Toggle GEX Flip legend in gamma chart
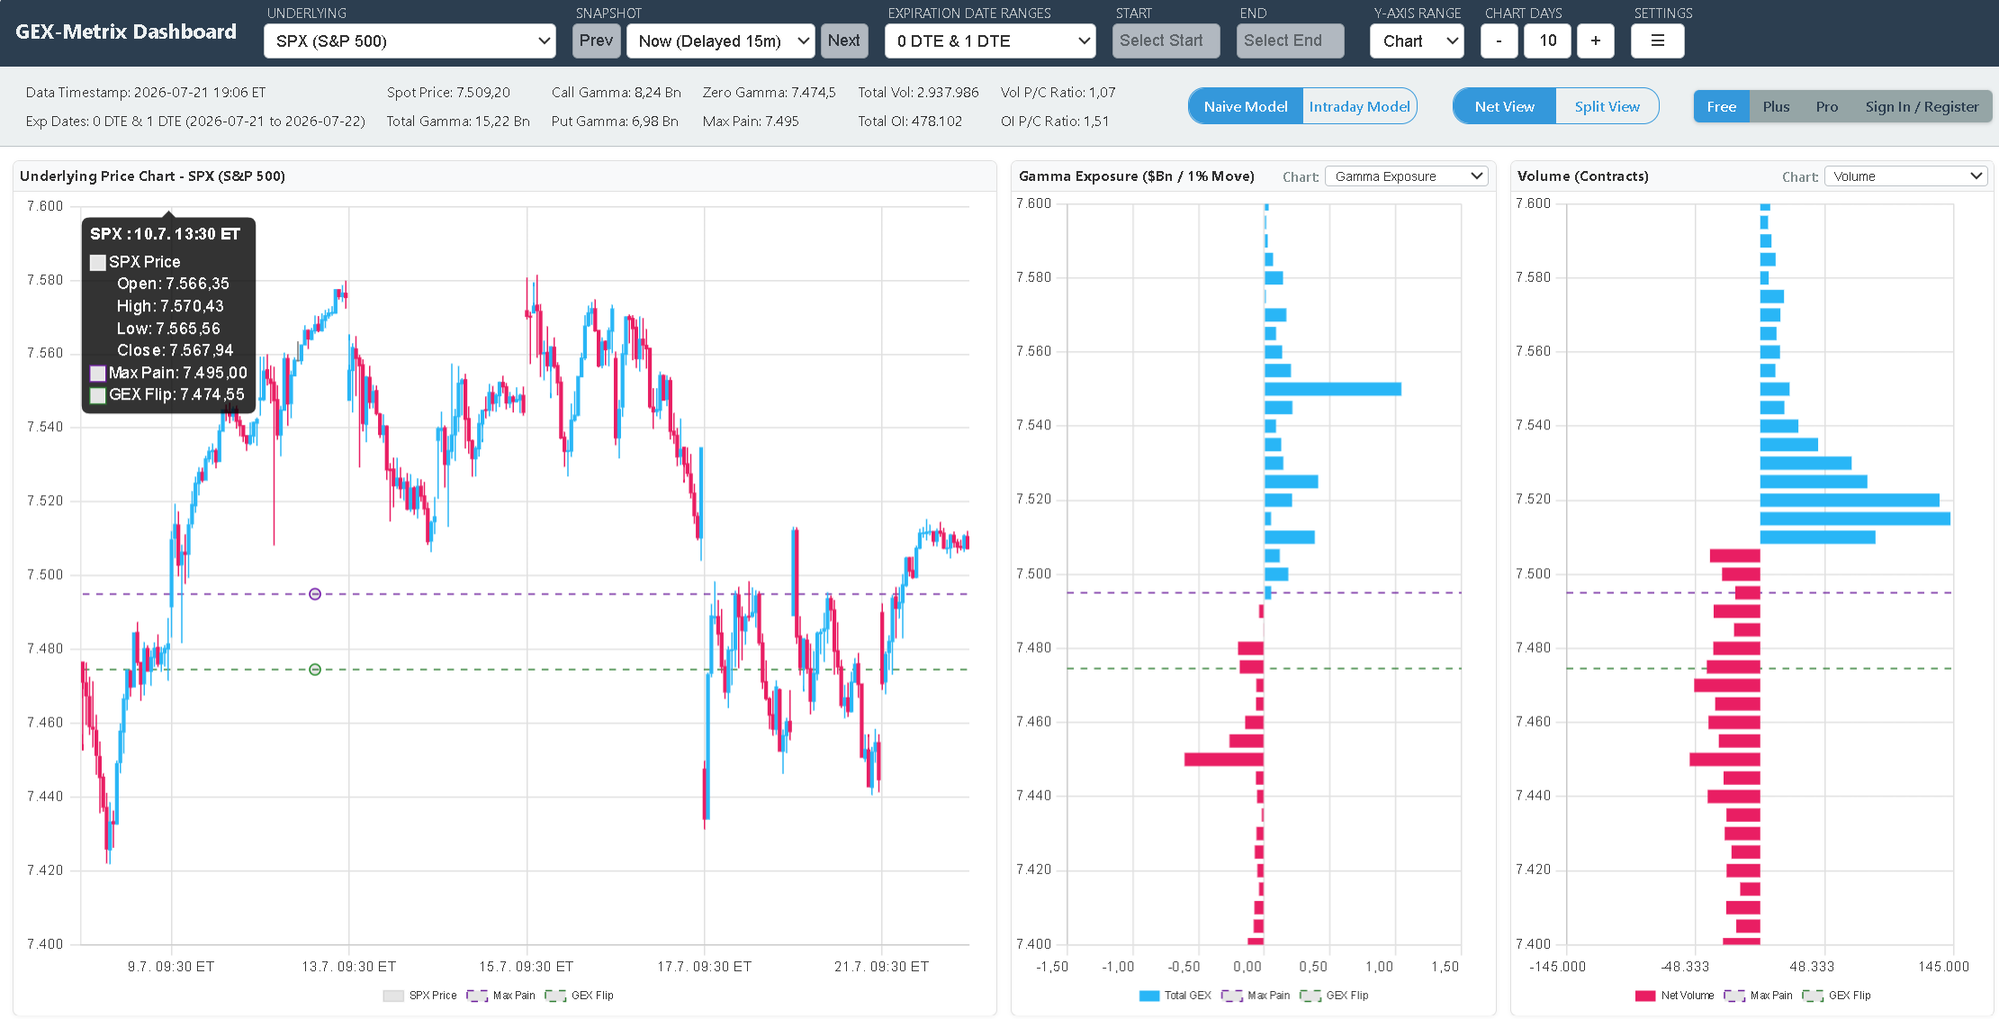The width and height of the screenshot is (1999, 1019). pos(1334,995)
